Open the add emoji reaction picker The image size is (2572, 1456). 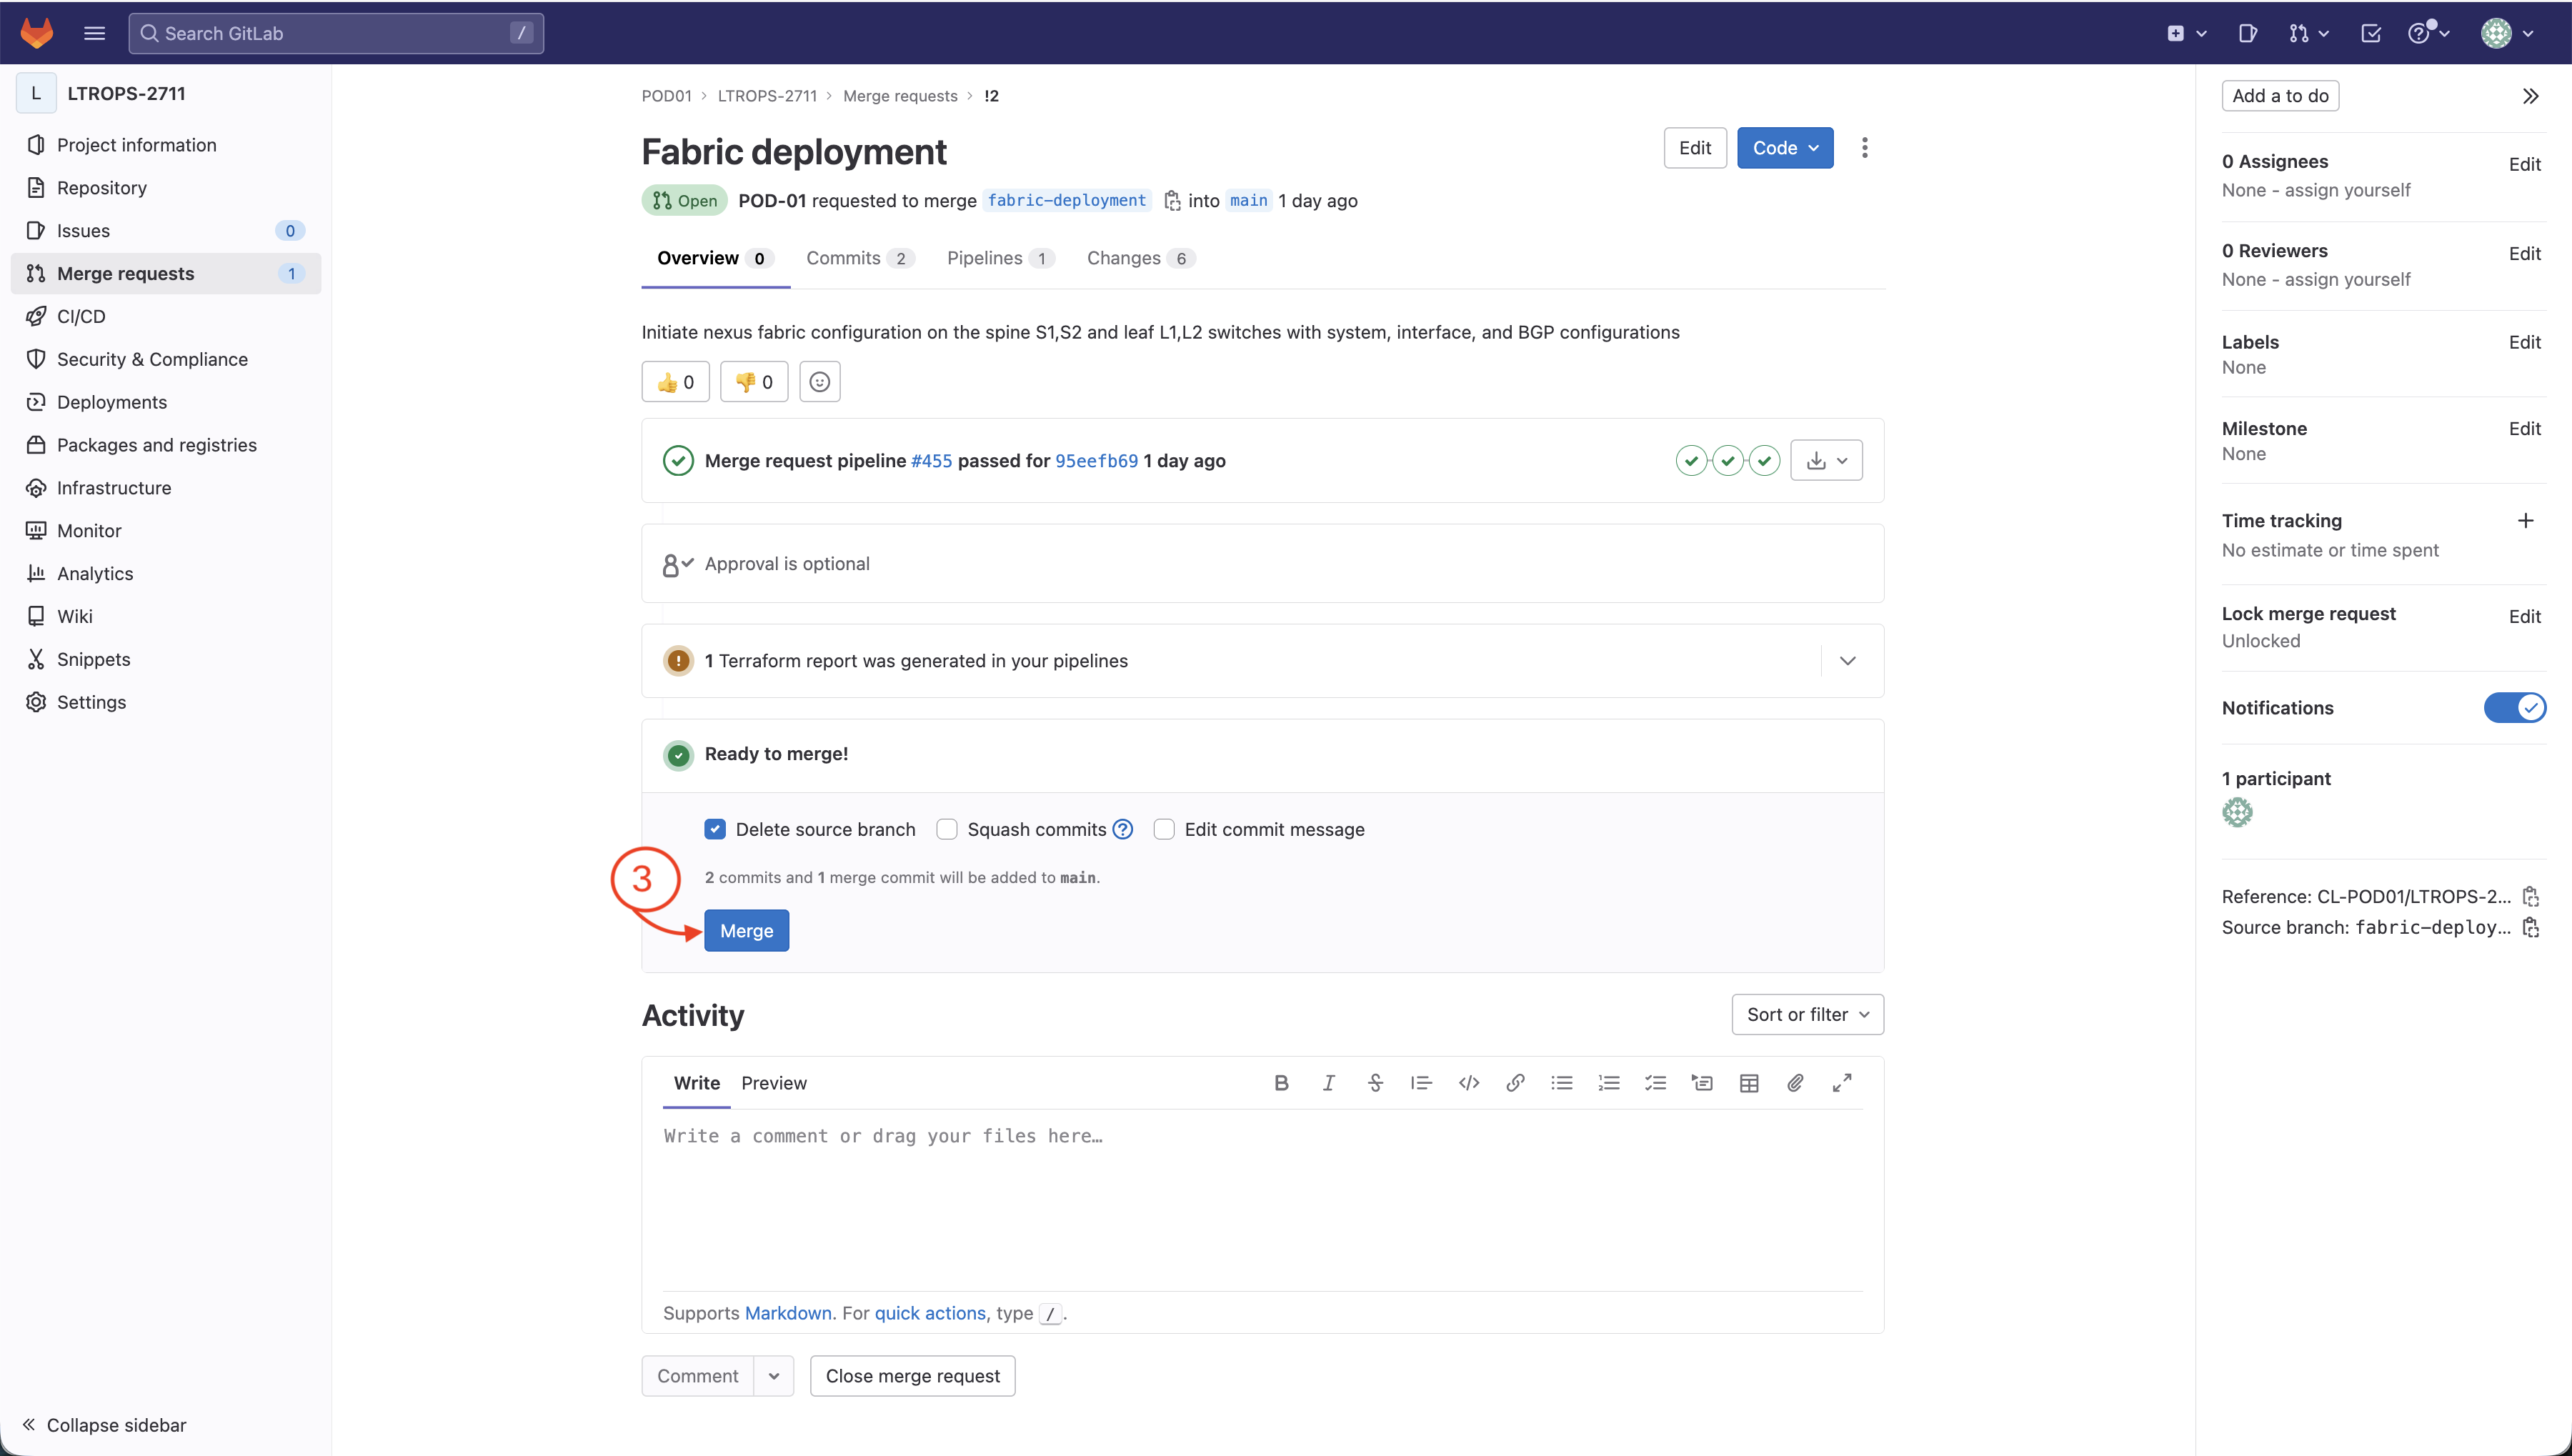click(x=819, y=382)
